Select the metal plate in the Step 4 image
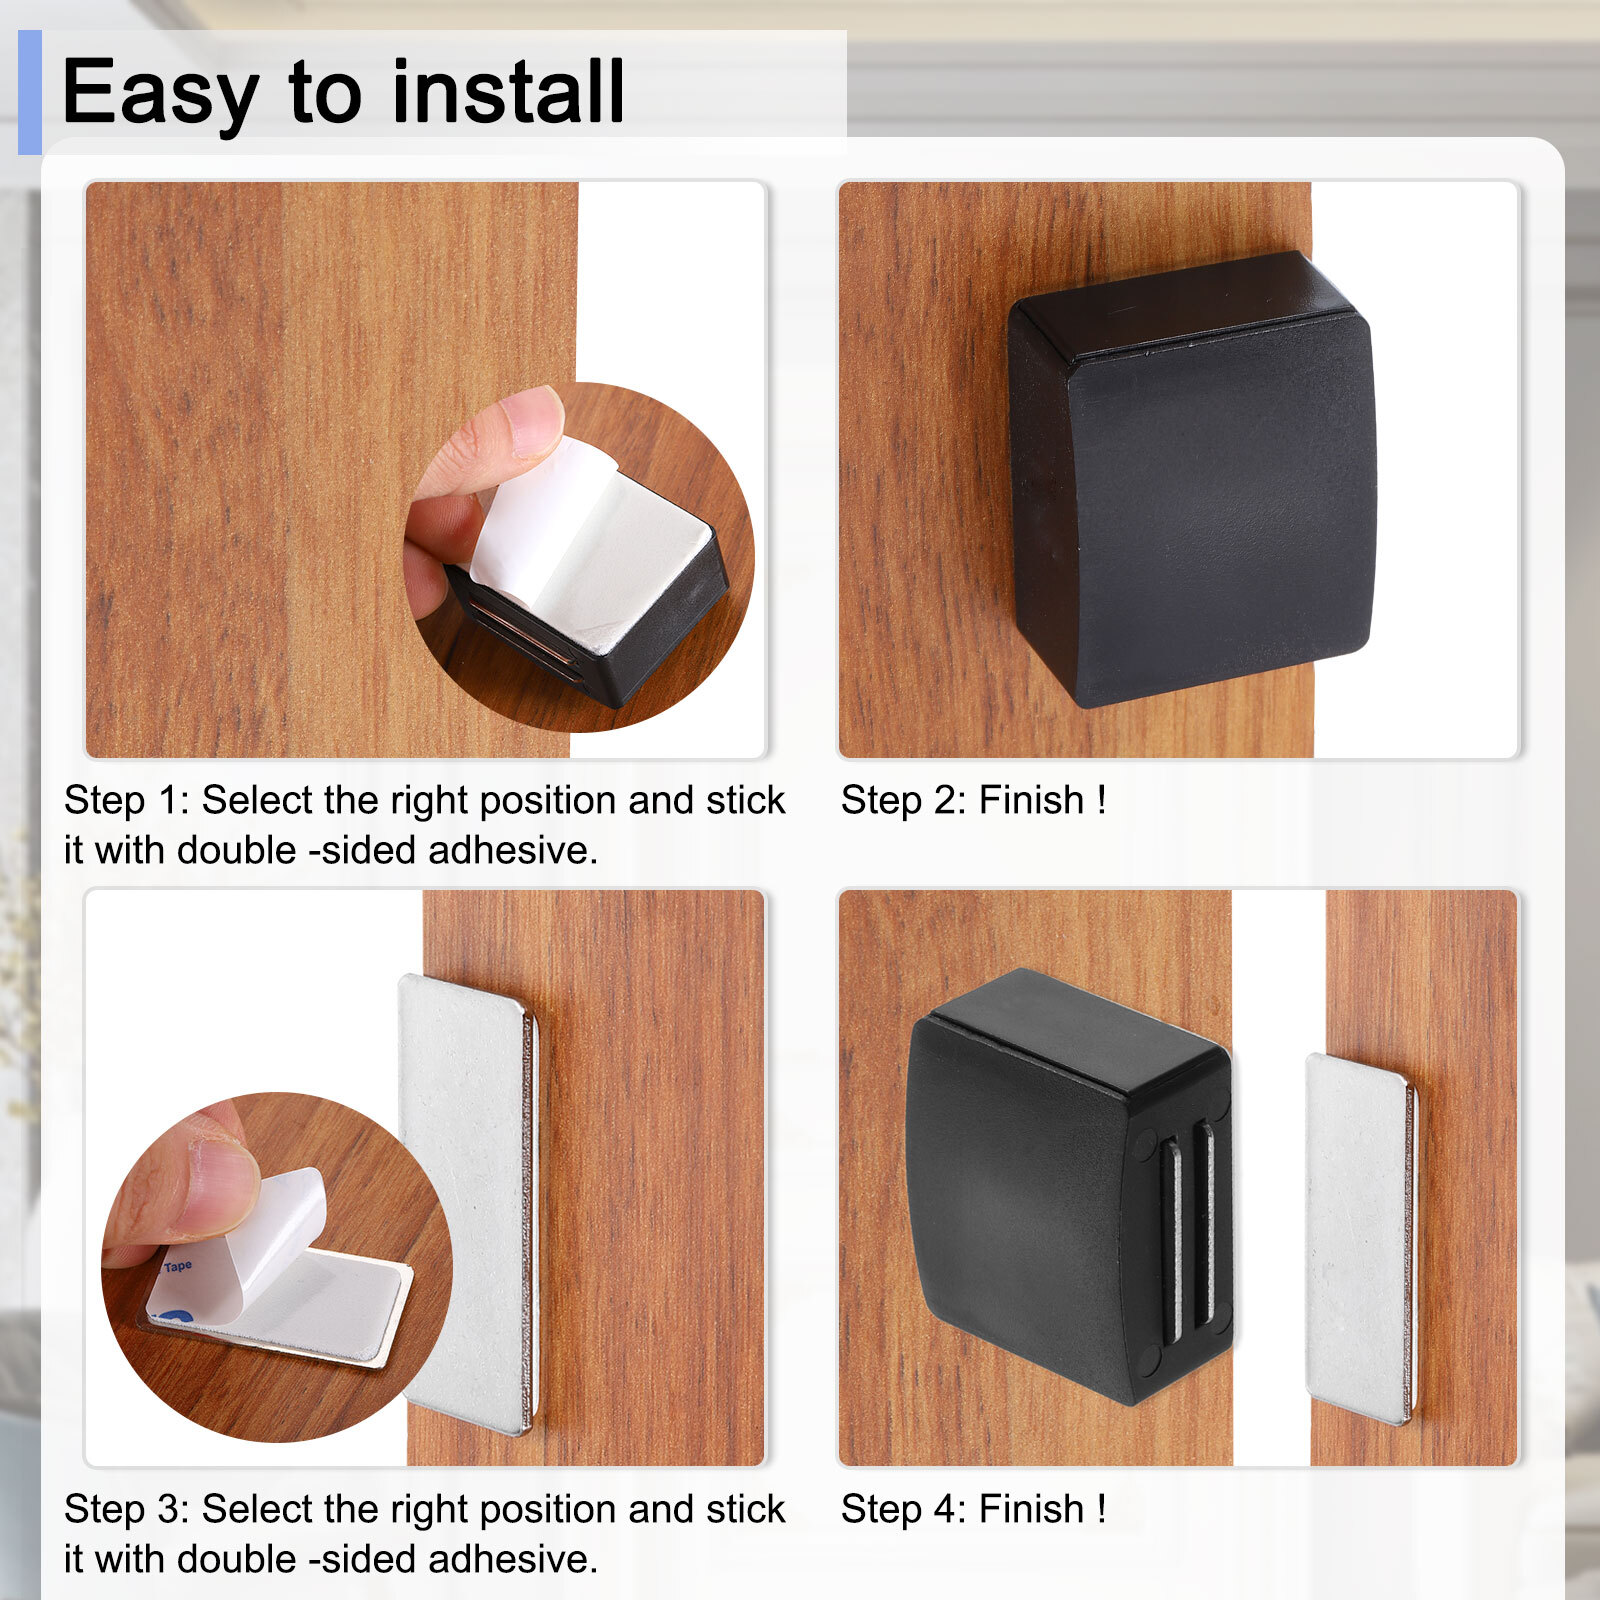 [x=1362, y=1239]
